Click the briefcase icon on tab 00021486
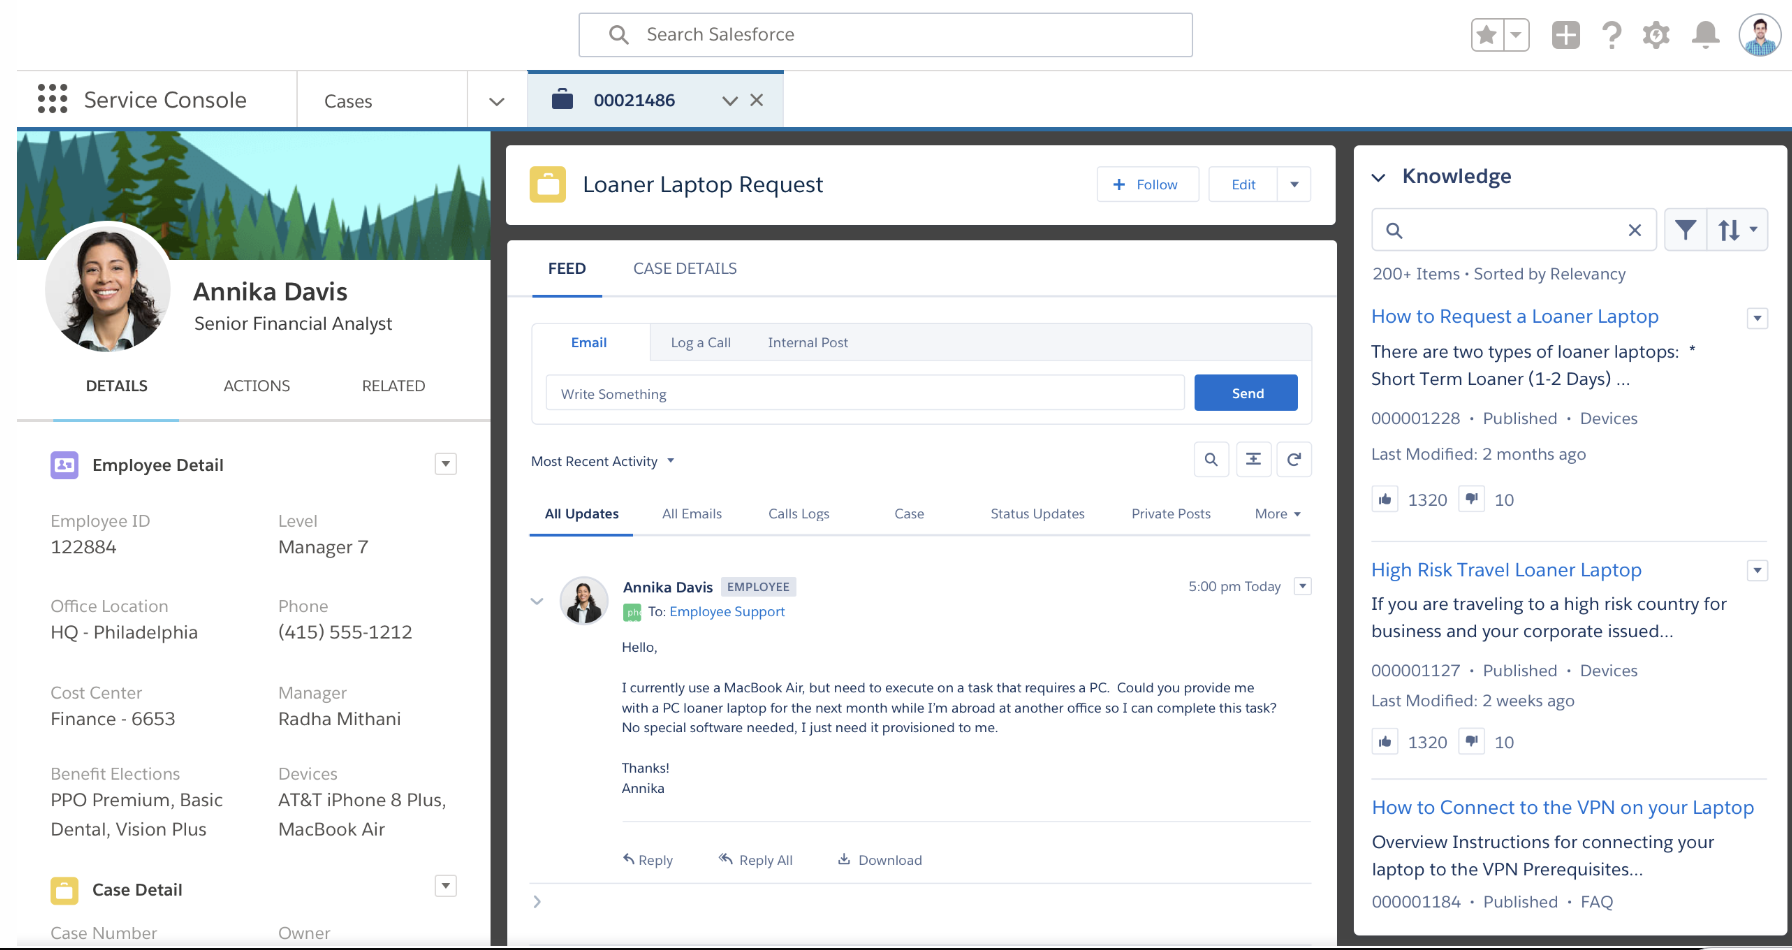The image size is (1792, 950). (x=563, y=100)
